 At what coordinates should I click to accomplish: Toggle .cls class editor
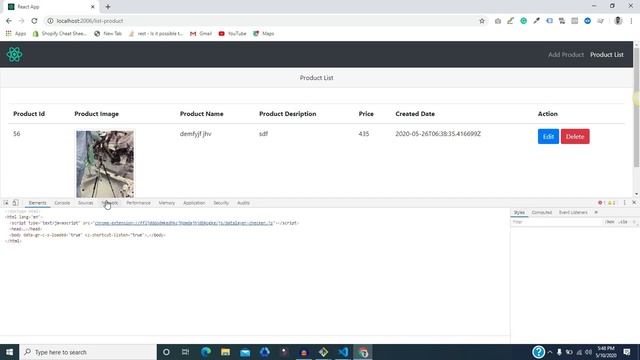[623, 222]
